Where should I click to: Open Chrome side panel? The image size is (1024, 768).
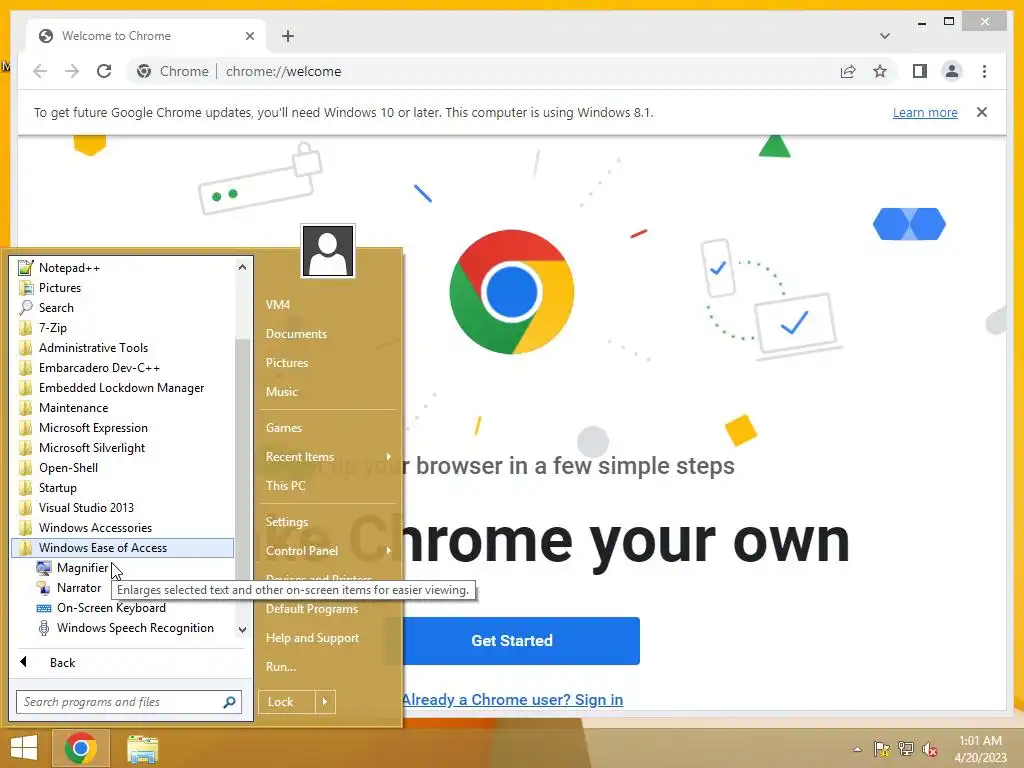pos(920,71)
